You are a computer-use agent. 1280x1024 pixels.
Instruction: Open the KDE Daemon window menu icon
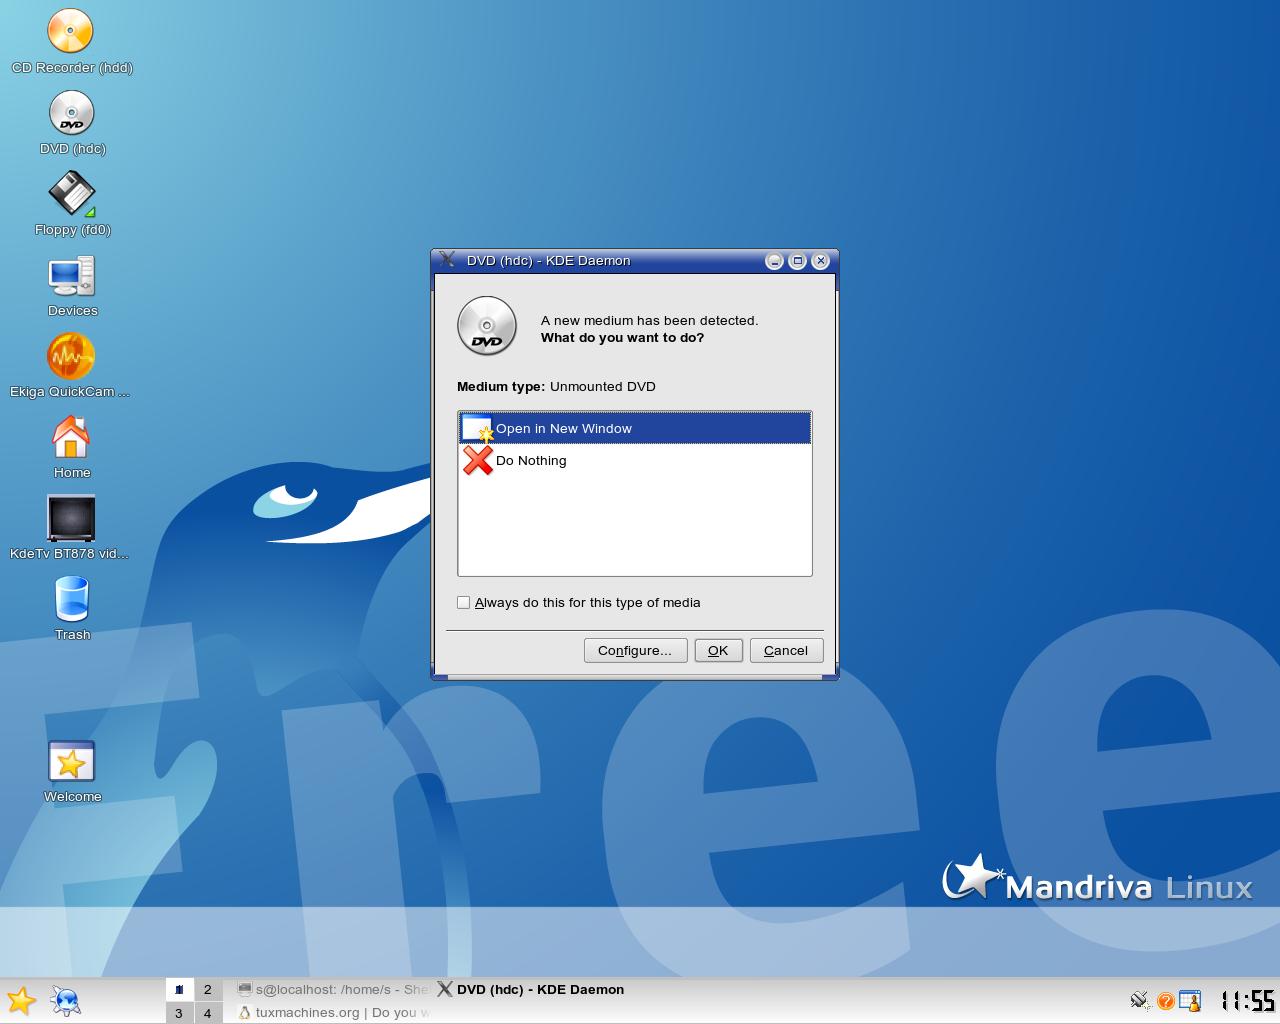[x=447, y=260]
